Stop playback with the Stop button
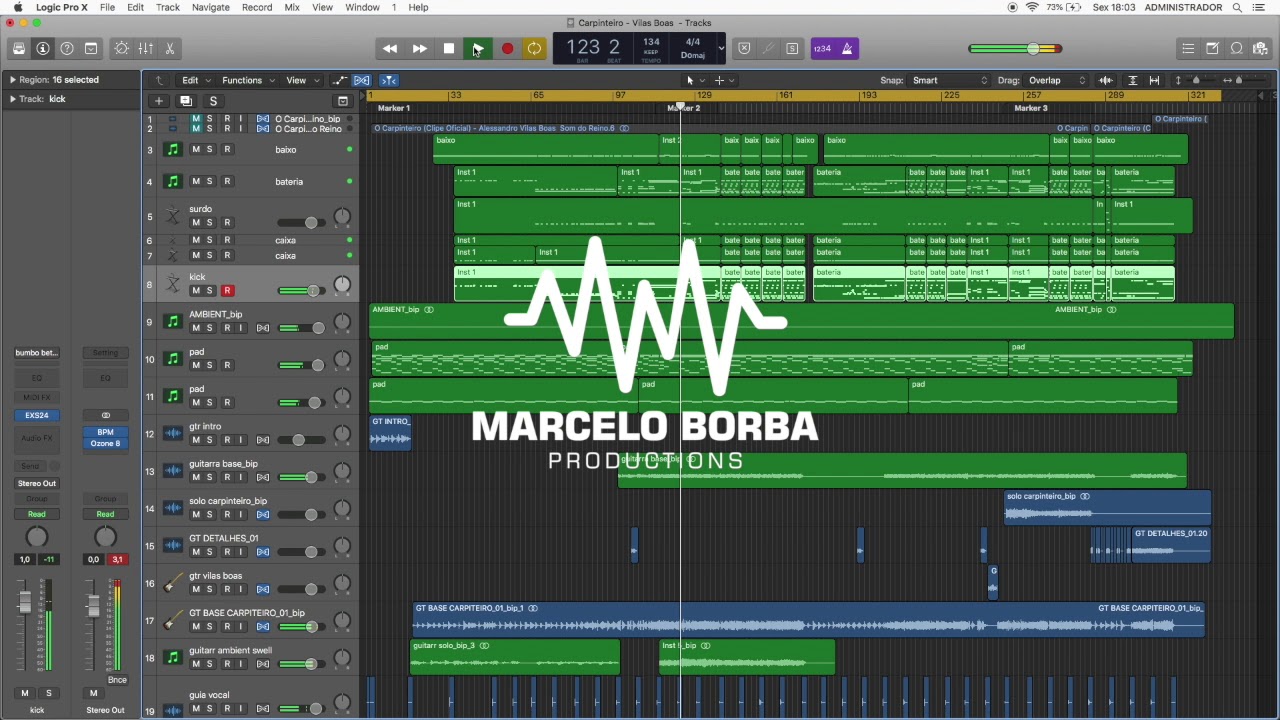Screen dimensions: 1280x720 (449, 48)
